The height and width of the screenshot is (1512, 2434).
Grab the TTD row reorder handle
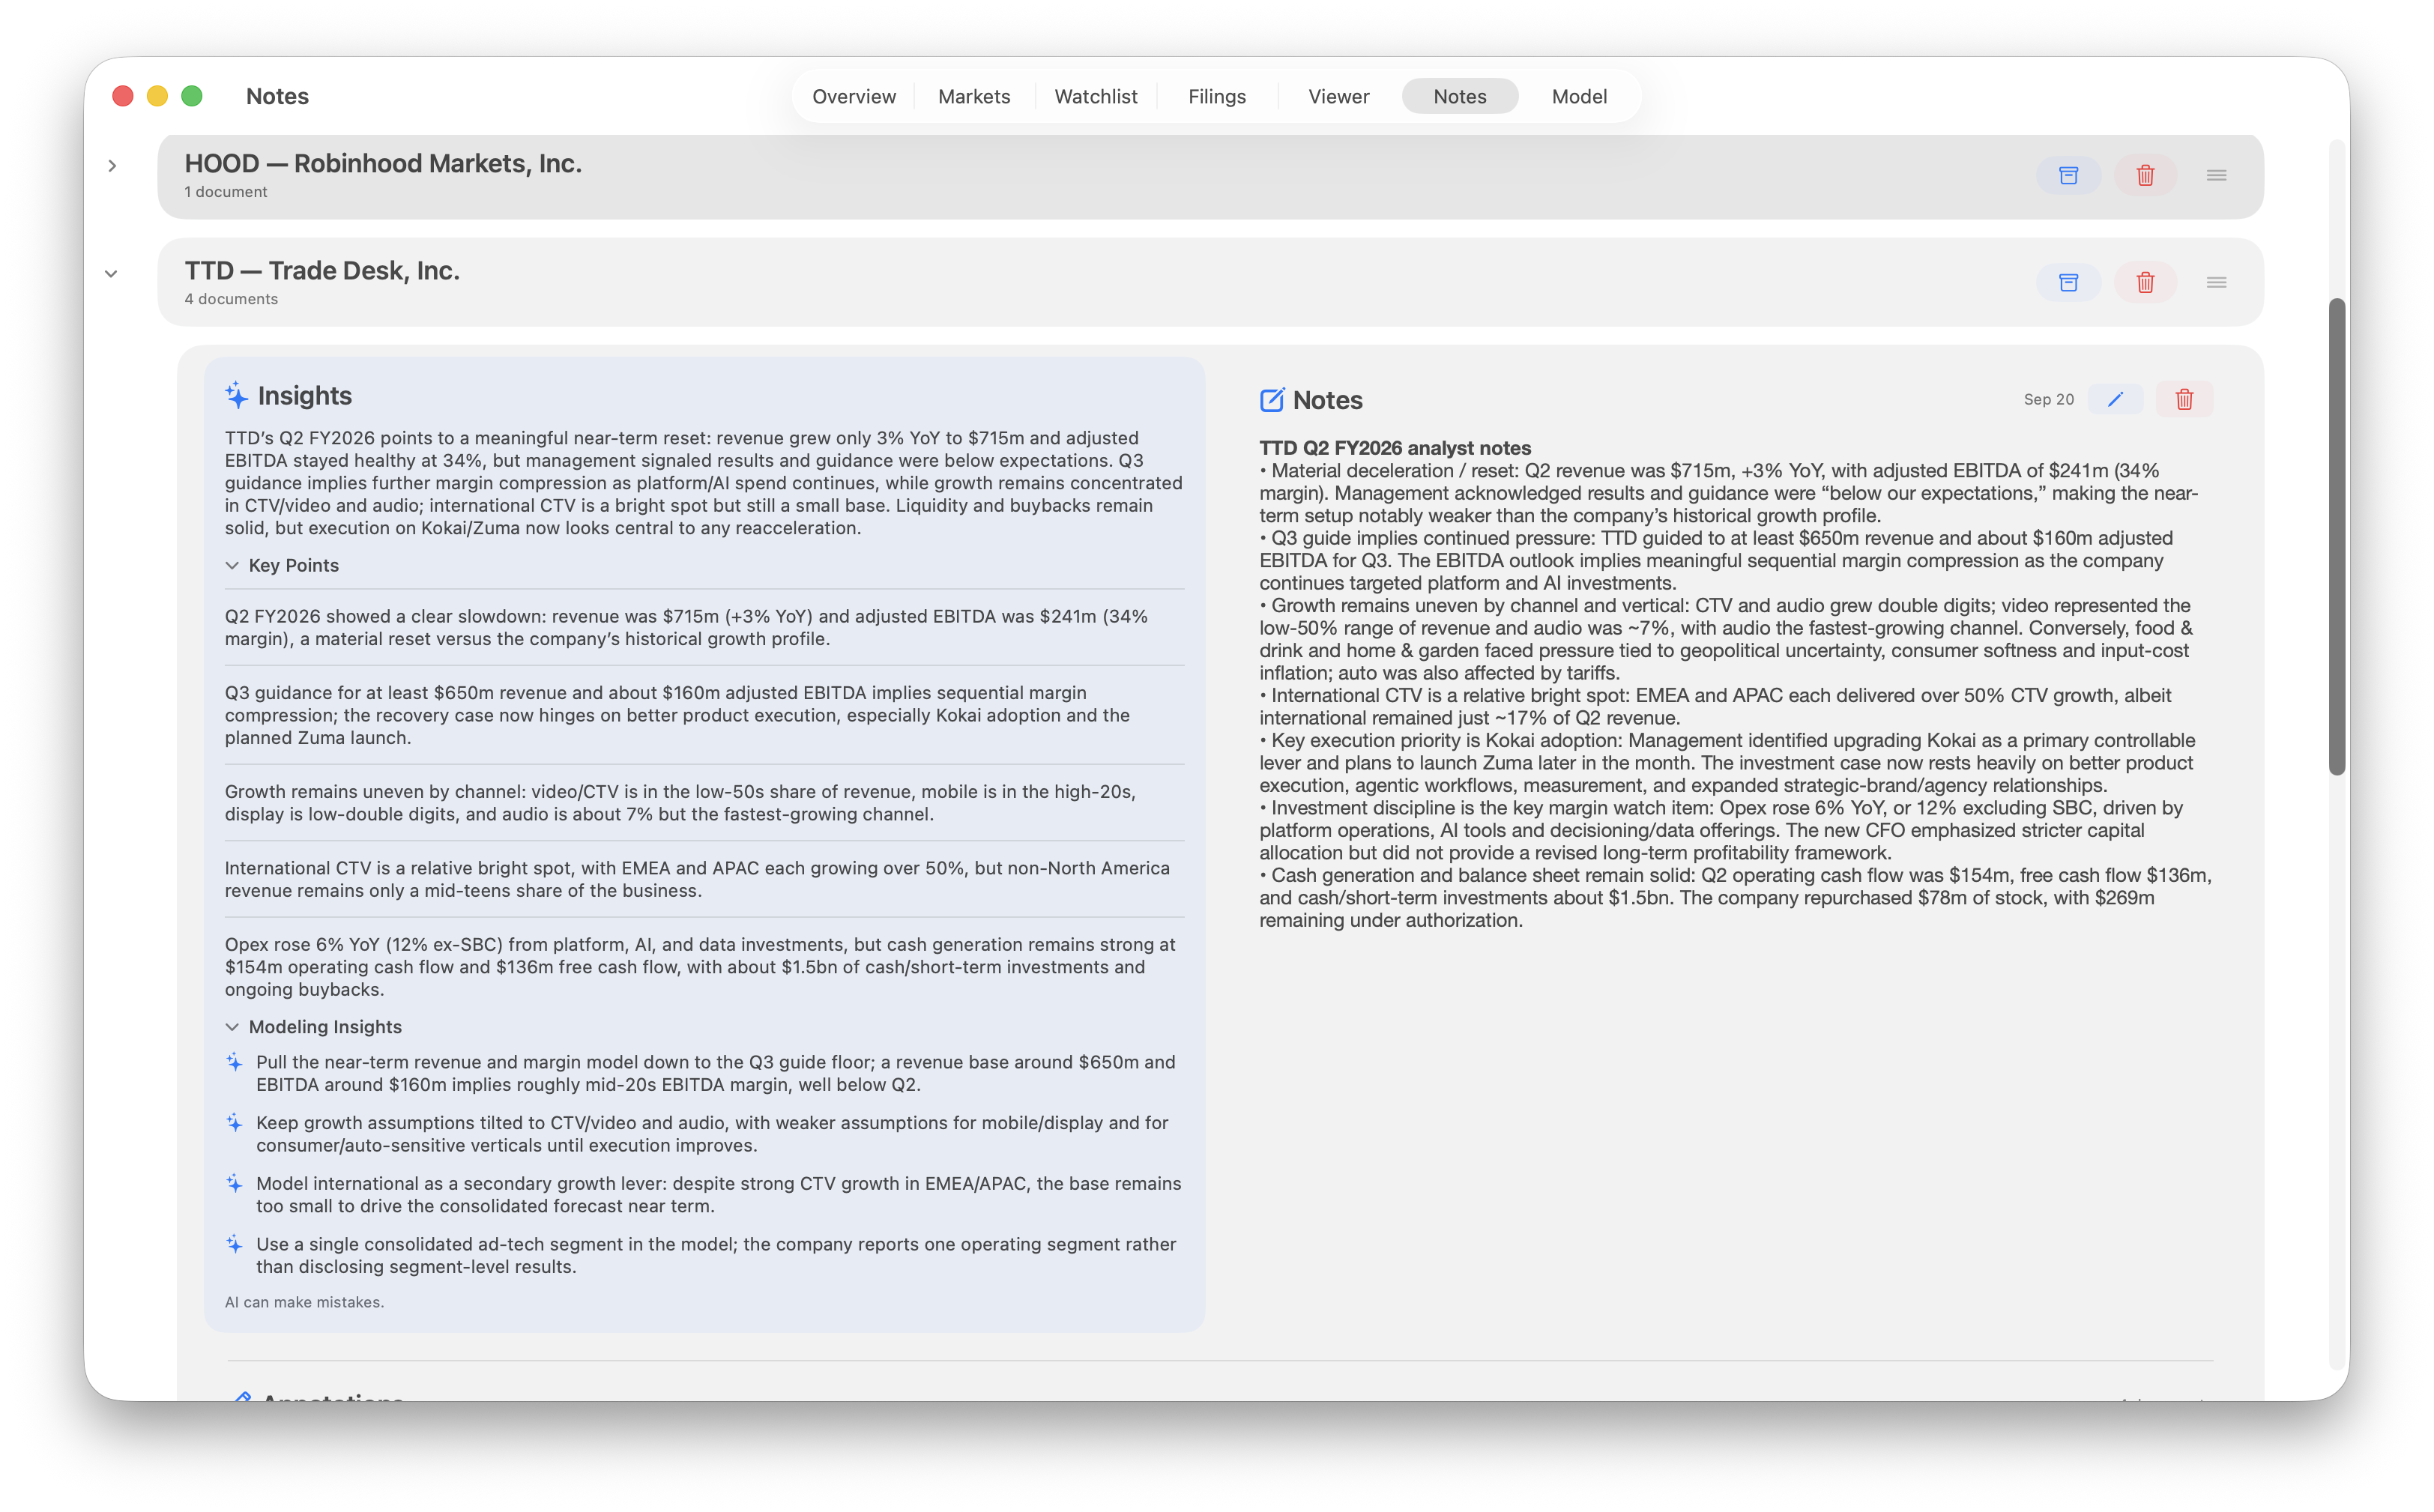2216,282
